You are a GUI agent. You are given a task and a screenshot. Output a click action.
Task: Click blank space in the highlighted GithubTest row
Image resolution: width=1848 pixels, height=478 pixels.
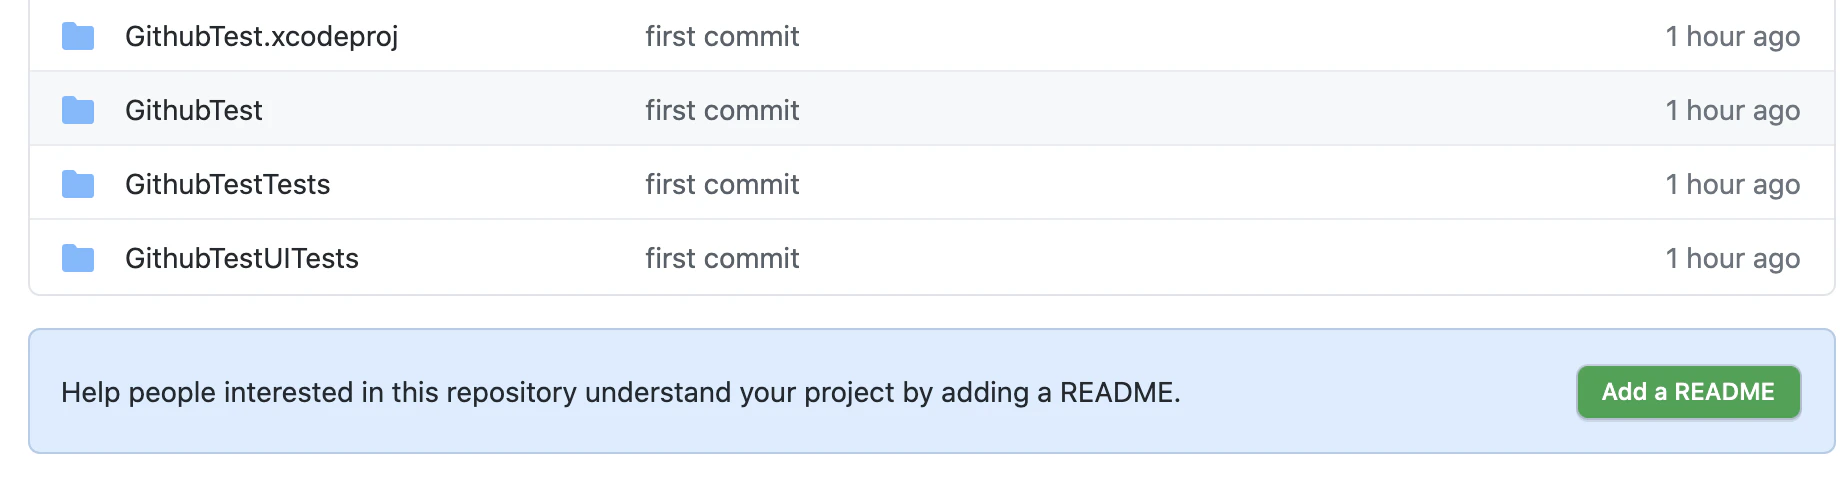[x=1230, y=110]
